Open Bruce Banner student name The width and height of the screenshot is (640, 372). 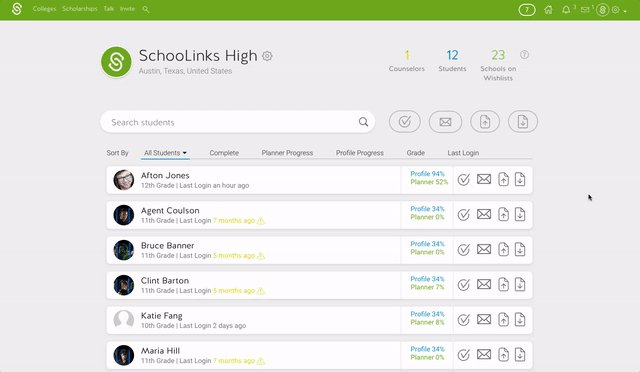click(x=167, y=246)
